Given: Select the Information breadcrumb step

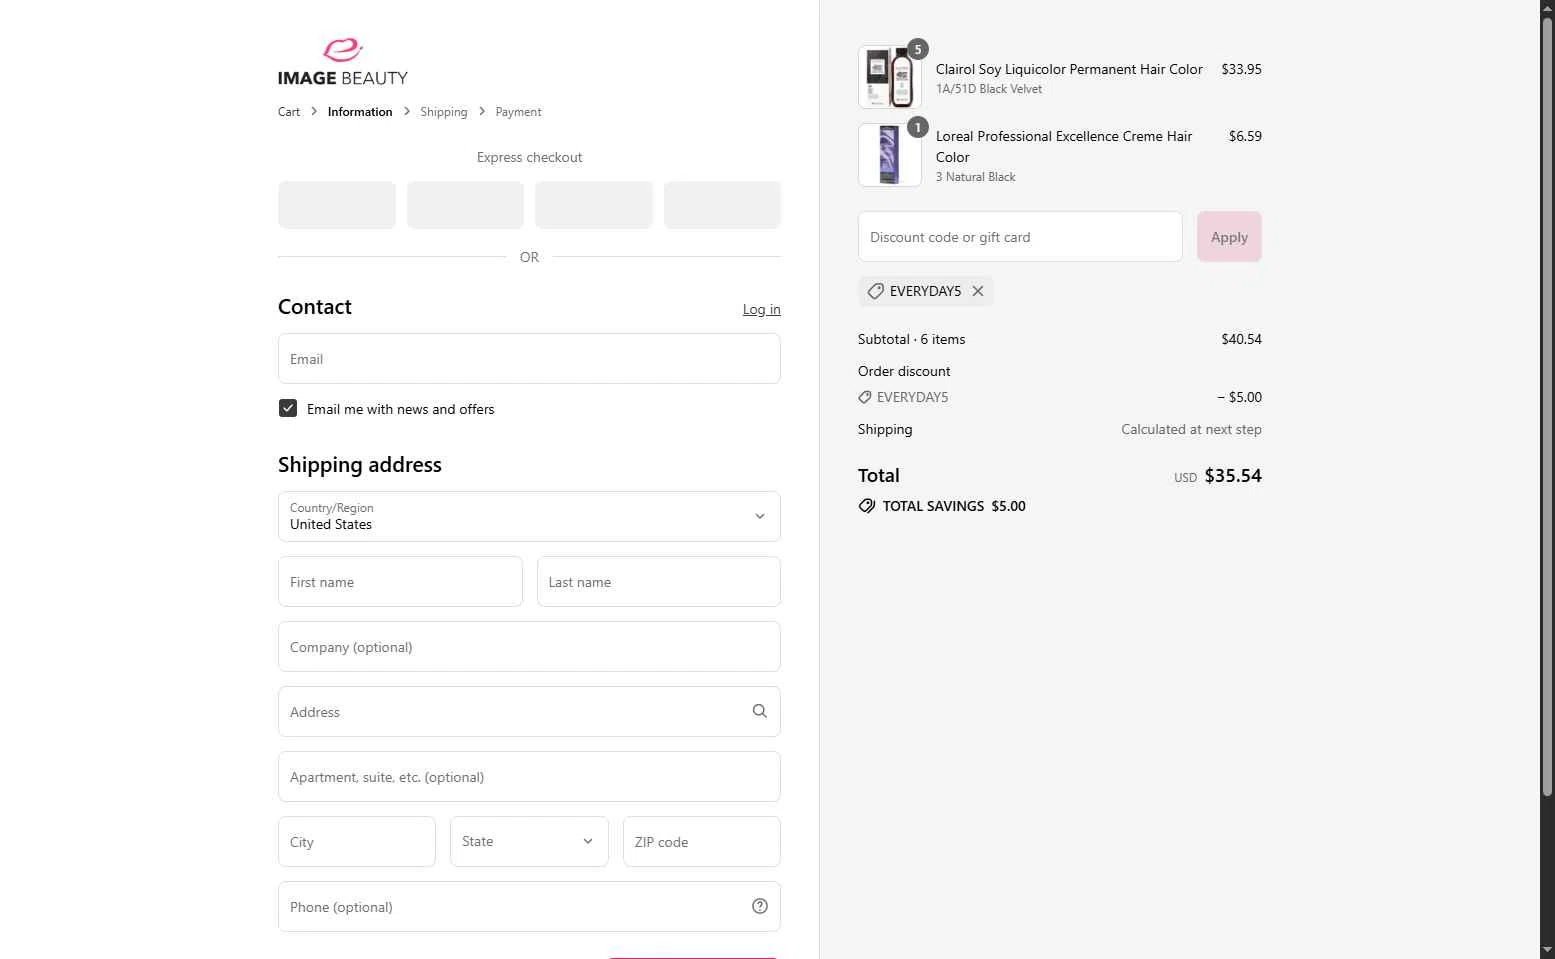Looking at the screenshot, I should pyautogui.click(x=360, y=112).
